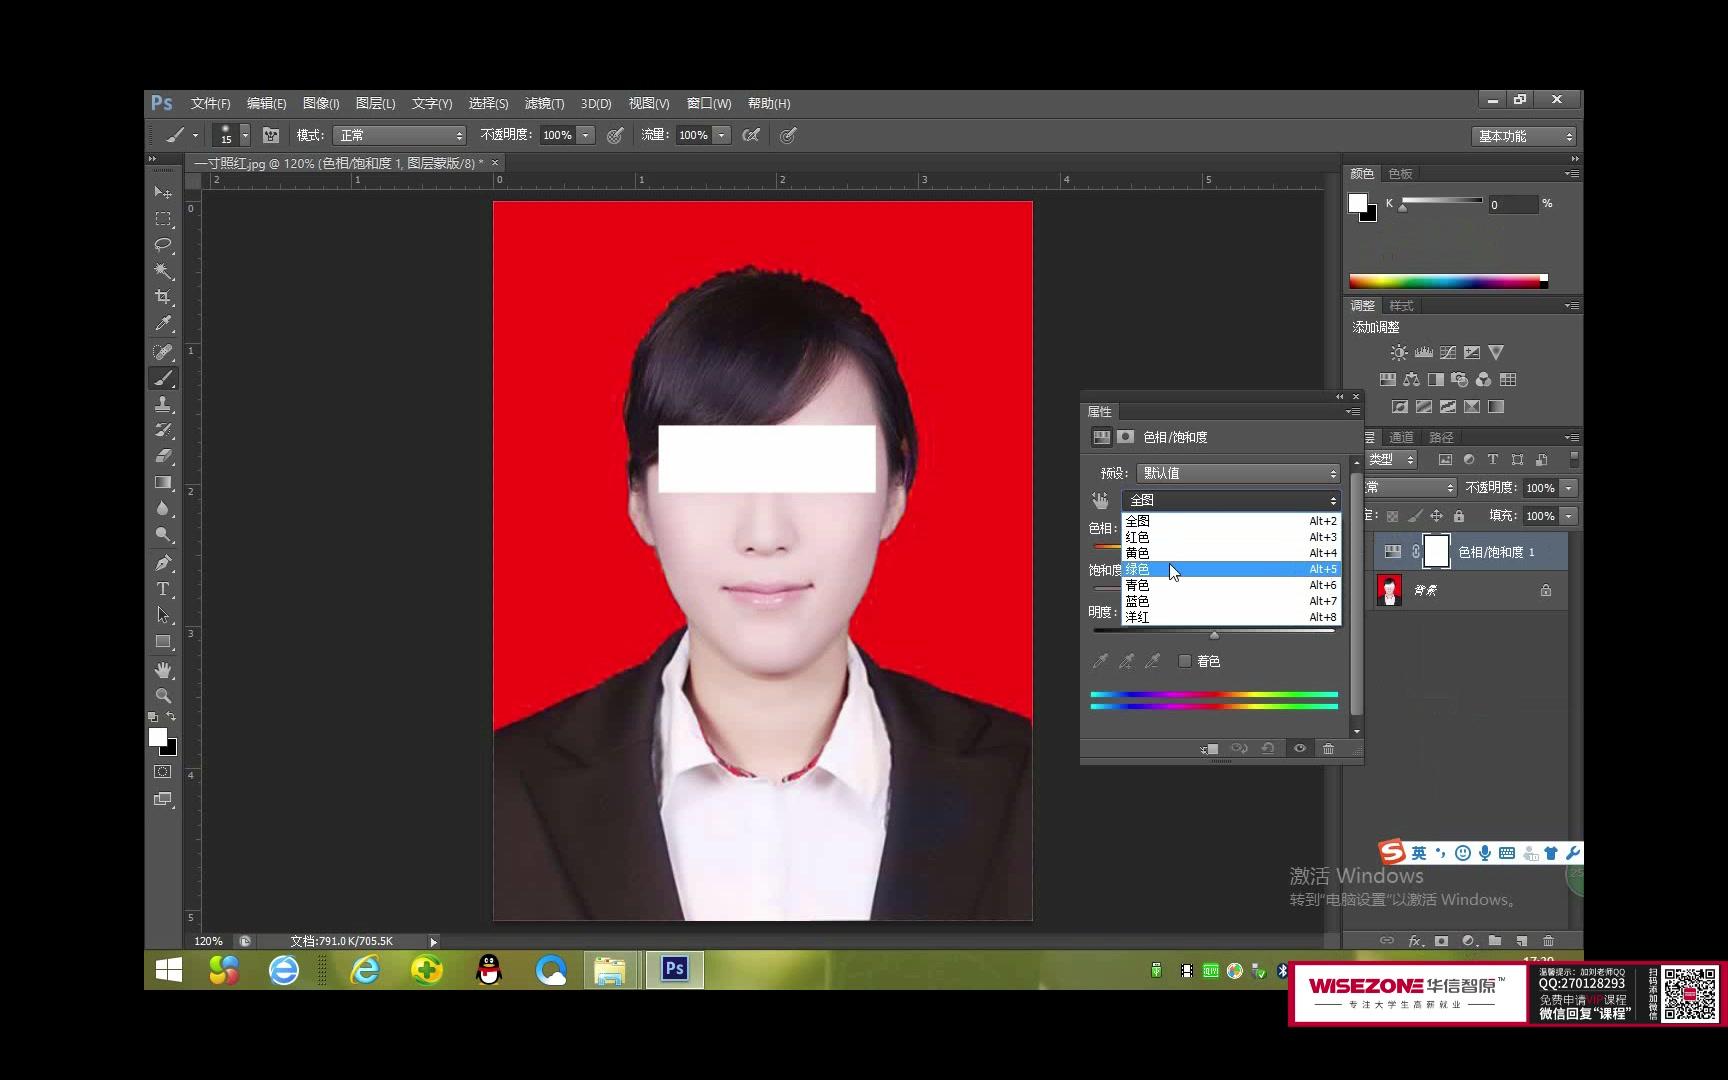The image size is (1728, 1080).
Task: Open the 滤镜(T) menu
Action: click(x=545, y=103)
